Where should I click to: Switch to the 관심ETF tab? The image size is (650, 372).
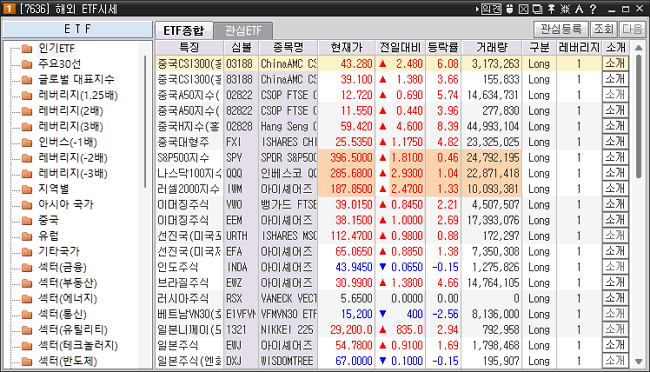pos(243,31)
